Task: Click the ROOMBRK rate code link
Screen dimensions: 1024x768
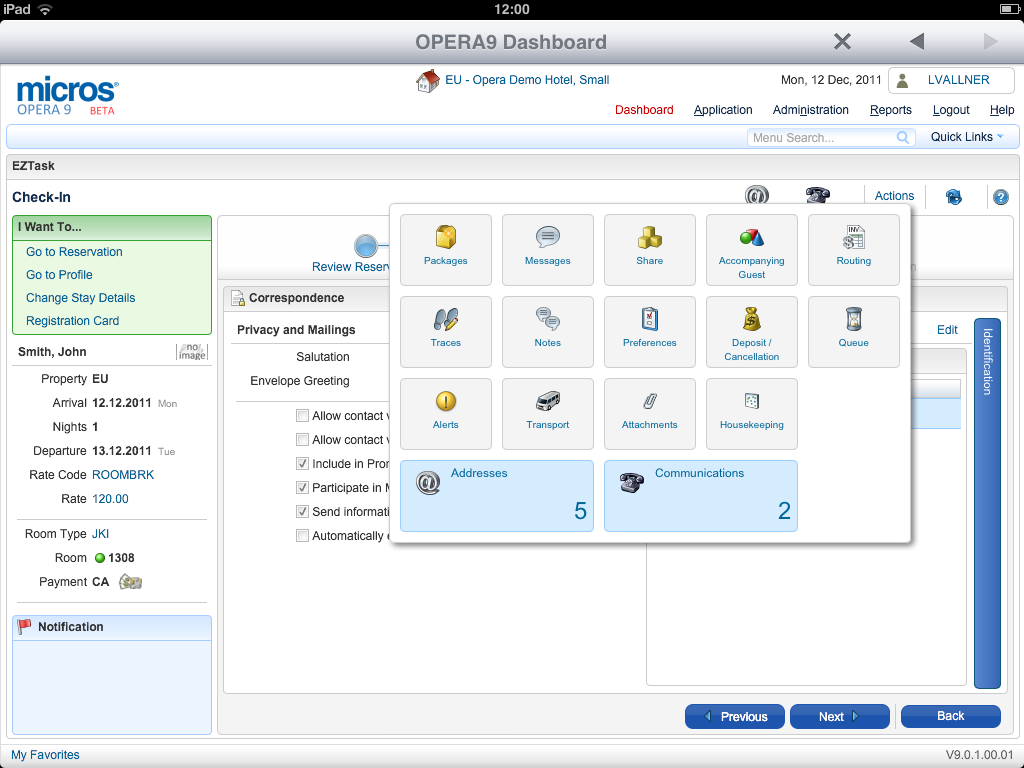Action: point(123,475)
